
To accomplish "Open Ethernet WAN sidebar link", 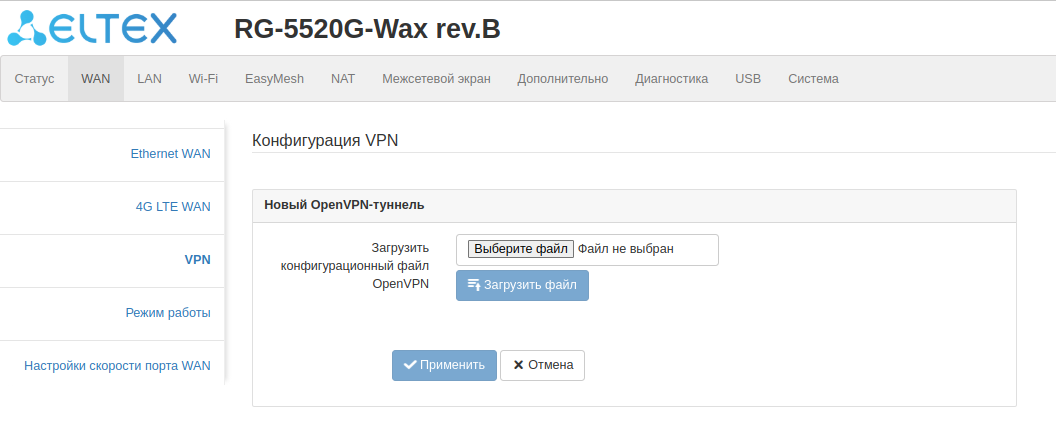I will tap(170, 154).
